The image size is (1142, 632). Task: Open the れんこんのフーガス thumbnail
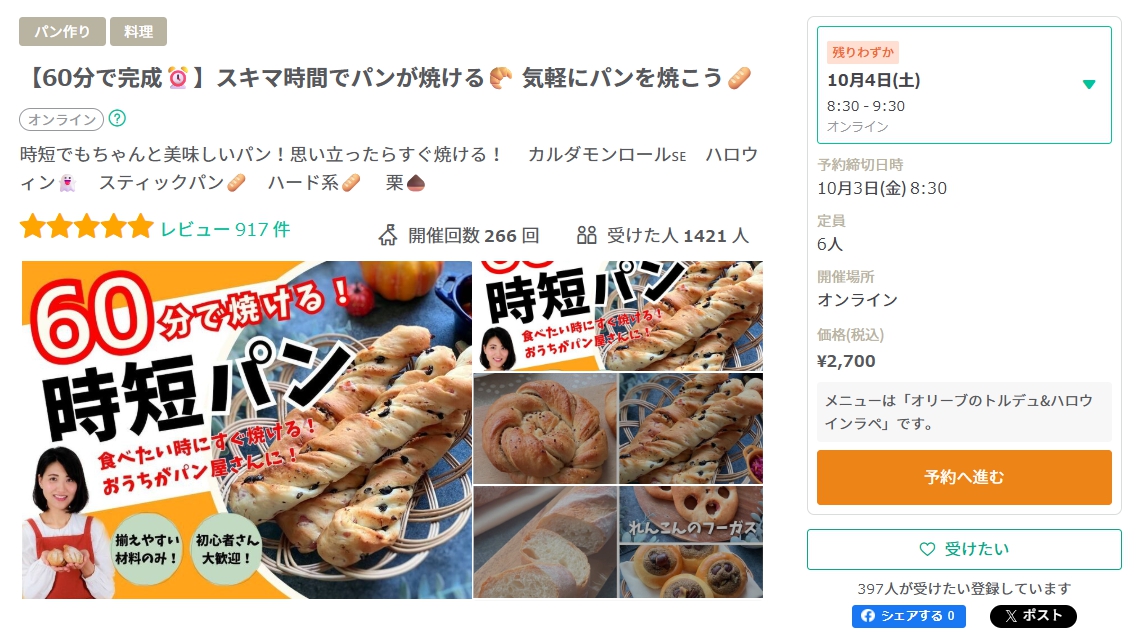click(691, 514)
